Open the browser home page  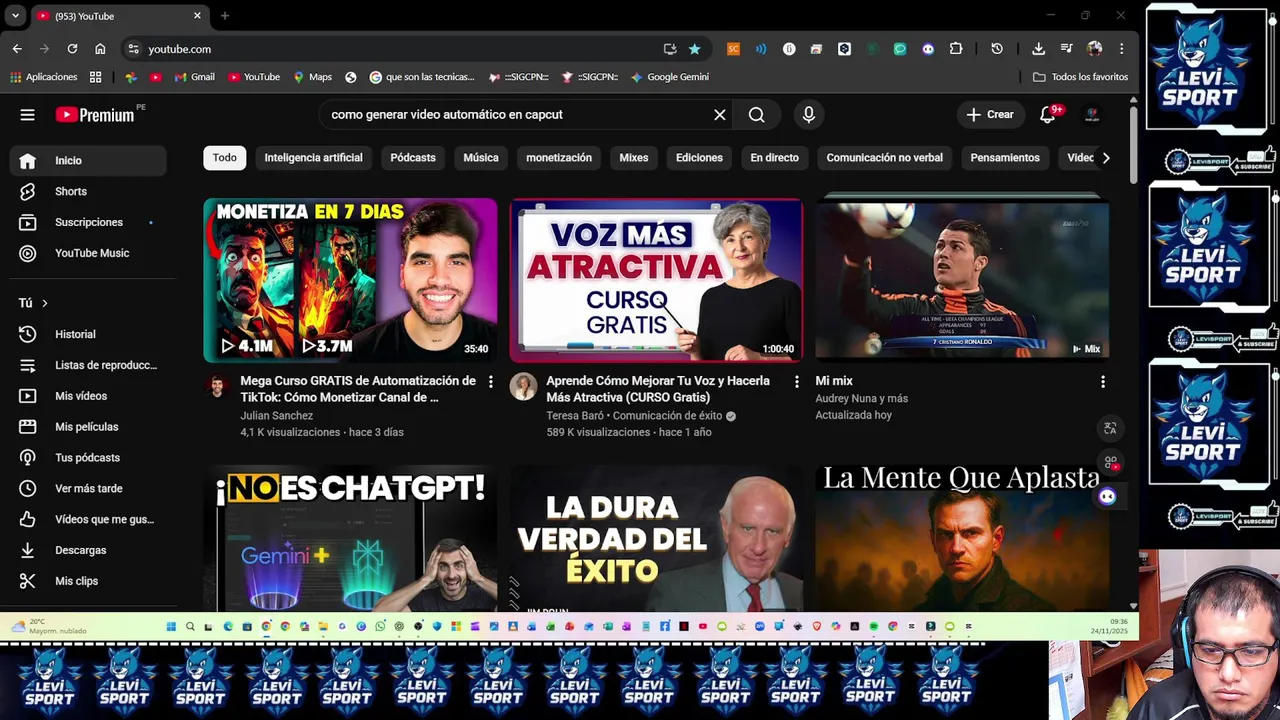pyautogui.click(x=100, y=49)
